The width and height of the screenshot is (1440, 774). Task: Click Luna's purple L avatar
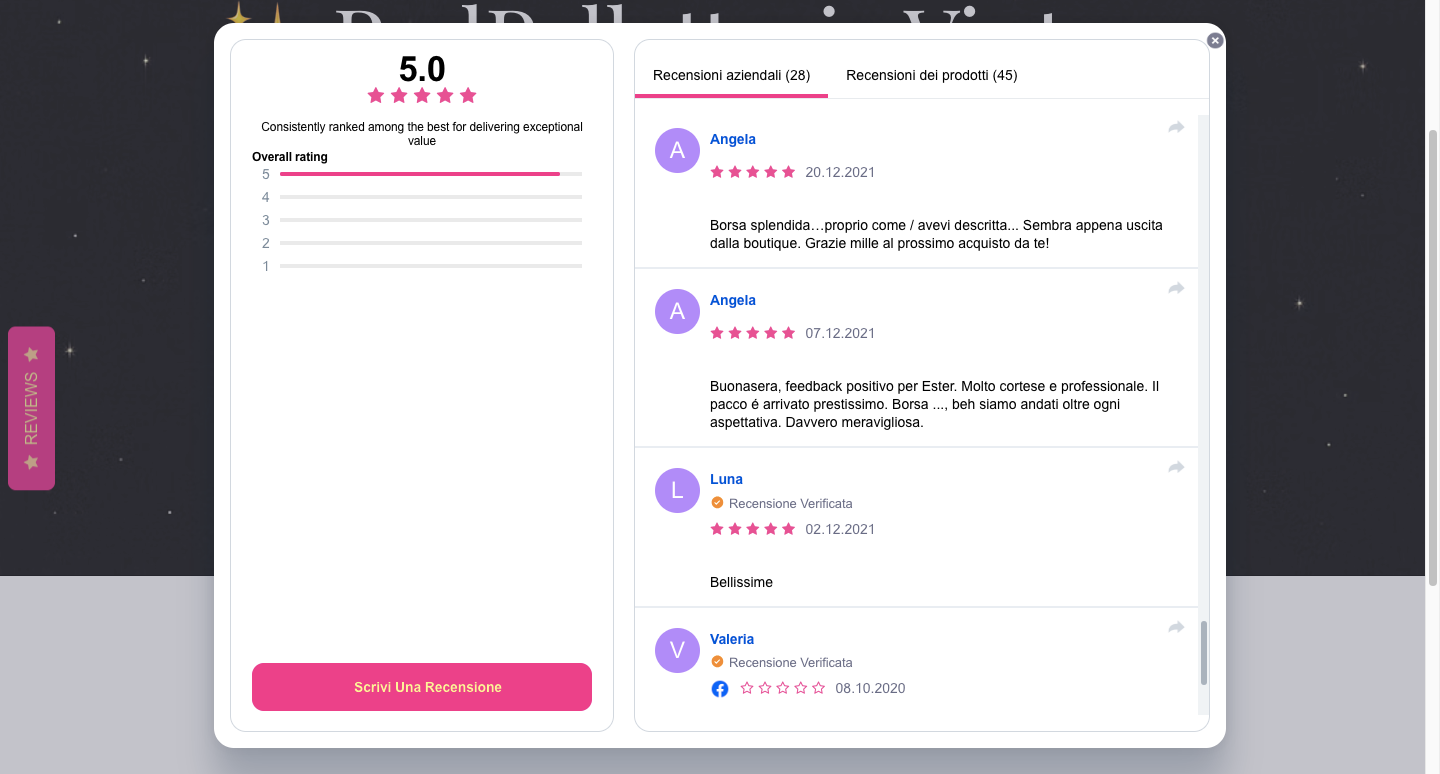point(677,490)
